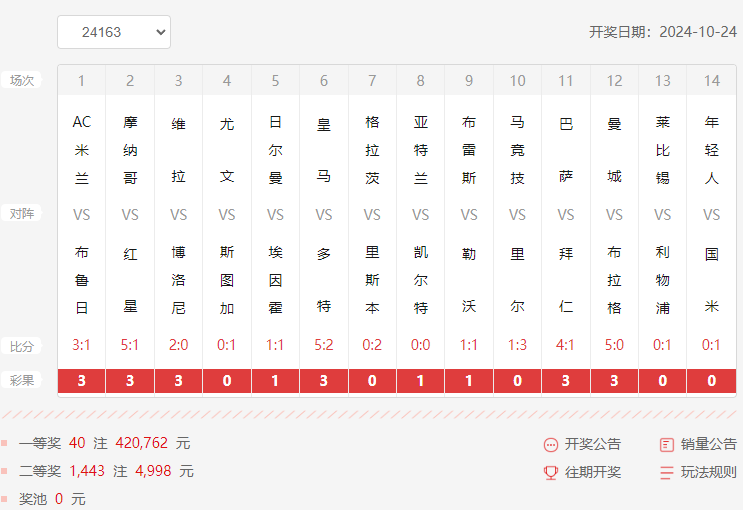Click the 一等奖 prize amount 420,762
The image size is (743, 510).
tap(141, 443)
